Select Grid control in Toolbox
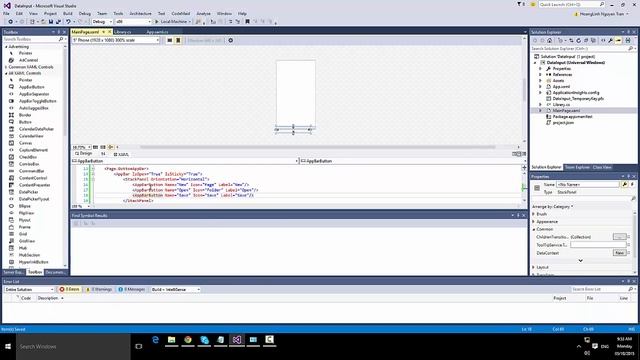Viewport: 640px width, 360px height. point(23,234)
